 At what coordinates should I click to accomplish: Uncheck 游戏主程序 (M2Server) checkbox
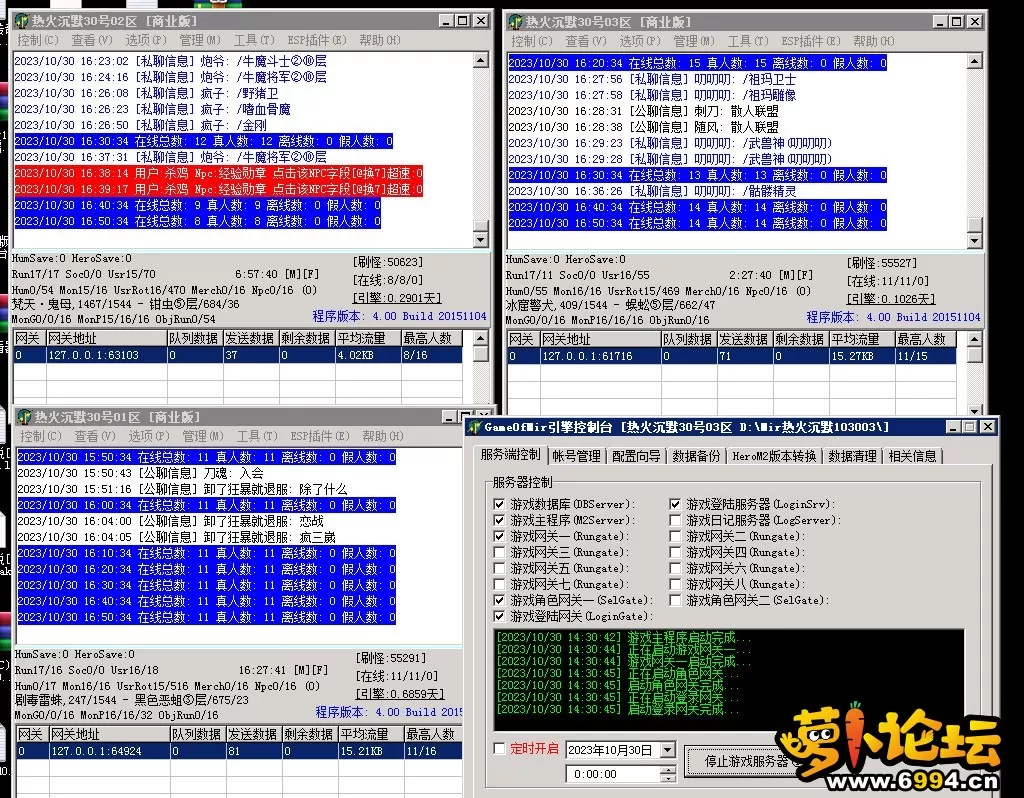tap(500, 520)
